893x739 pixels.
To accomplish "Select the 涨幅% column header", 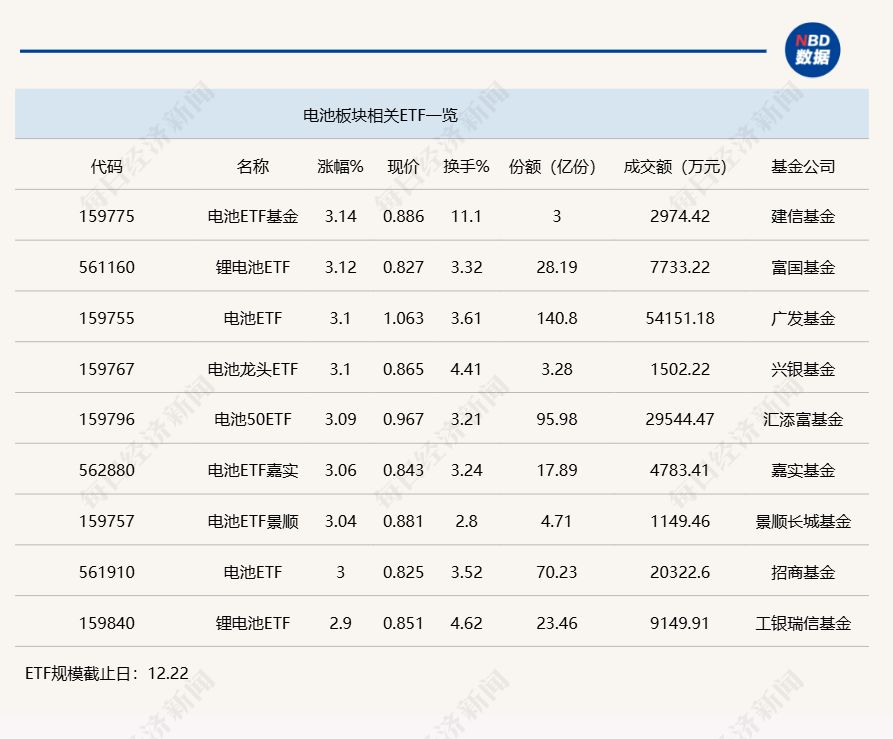I will click(x=340, y=167).
